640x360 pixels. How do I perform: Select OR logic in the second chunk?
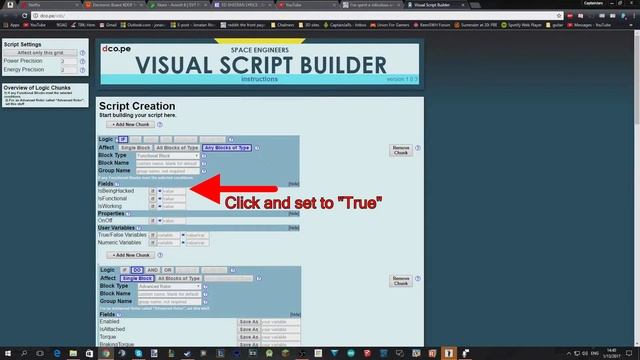pos(167,270)
